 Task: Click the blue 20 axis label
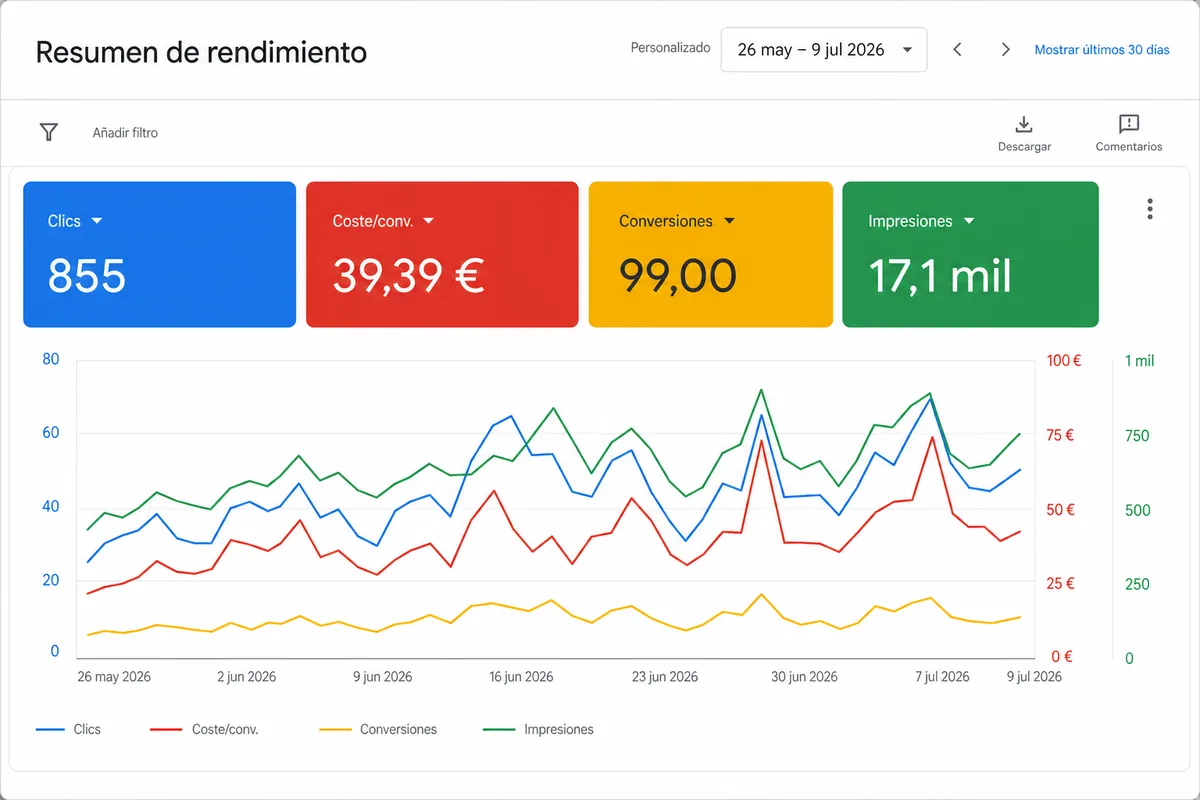[x=51, y=580]
